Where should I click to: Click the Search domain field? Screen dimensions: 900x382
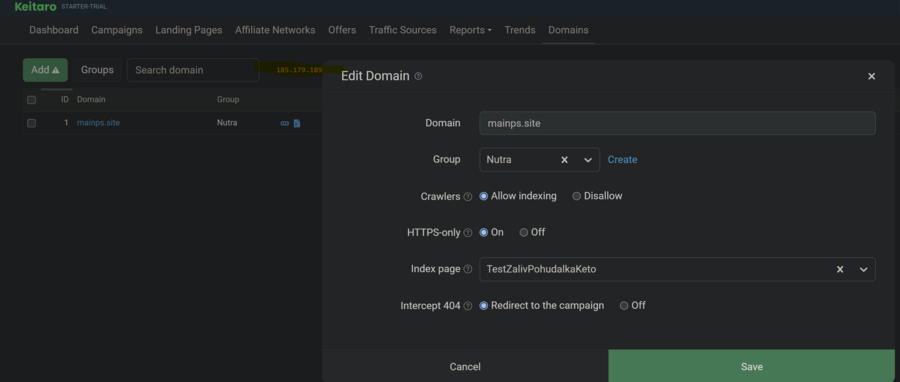[x=193, y=70]
